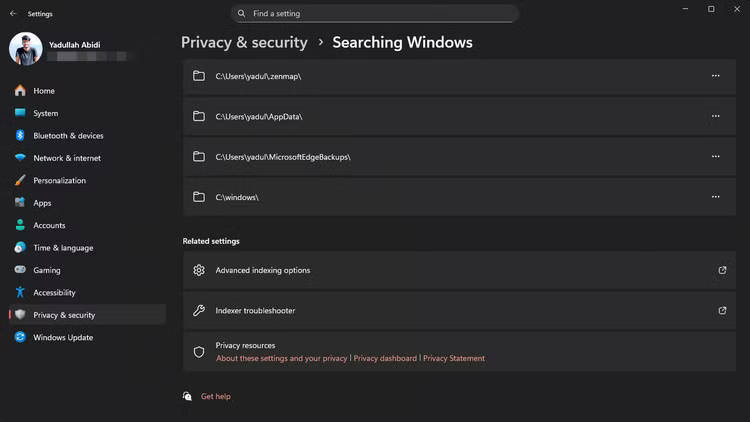Open more options for C:\windows\ folder
Viewport: 750px width, 422px height.
pos(715,197)
